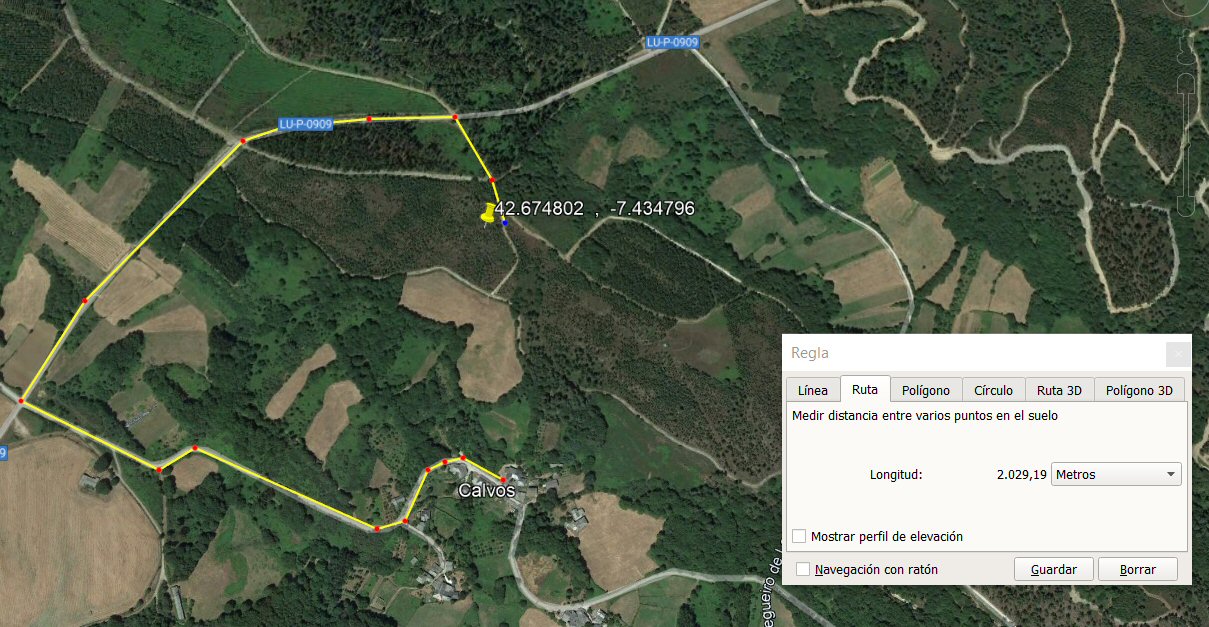This screenshot has width=1209, height=627.
Task: Click the Street View pegman icon
Action: click(x=1186, y=47)
